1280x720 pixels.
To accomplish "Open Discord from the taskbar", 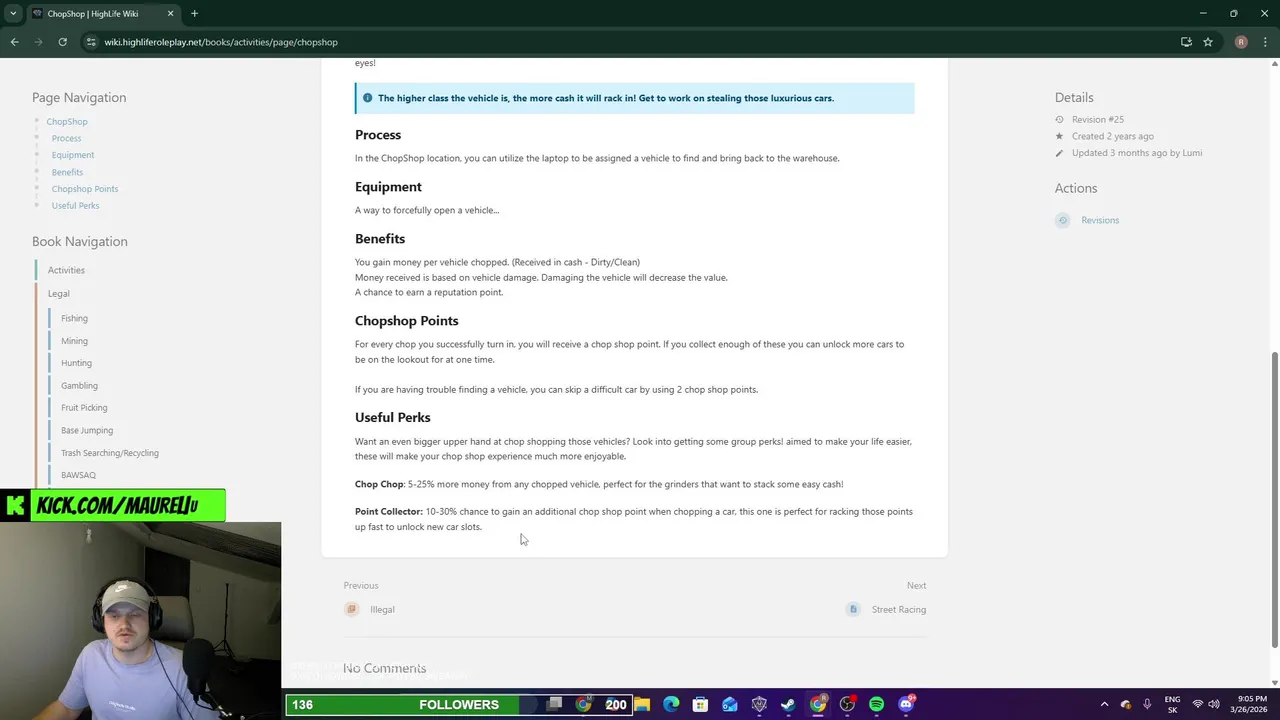I will [x=906, y=705].
